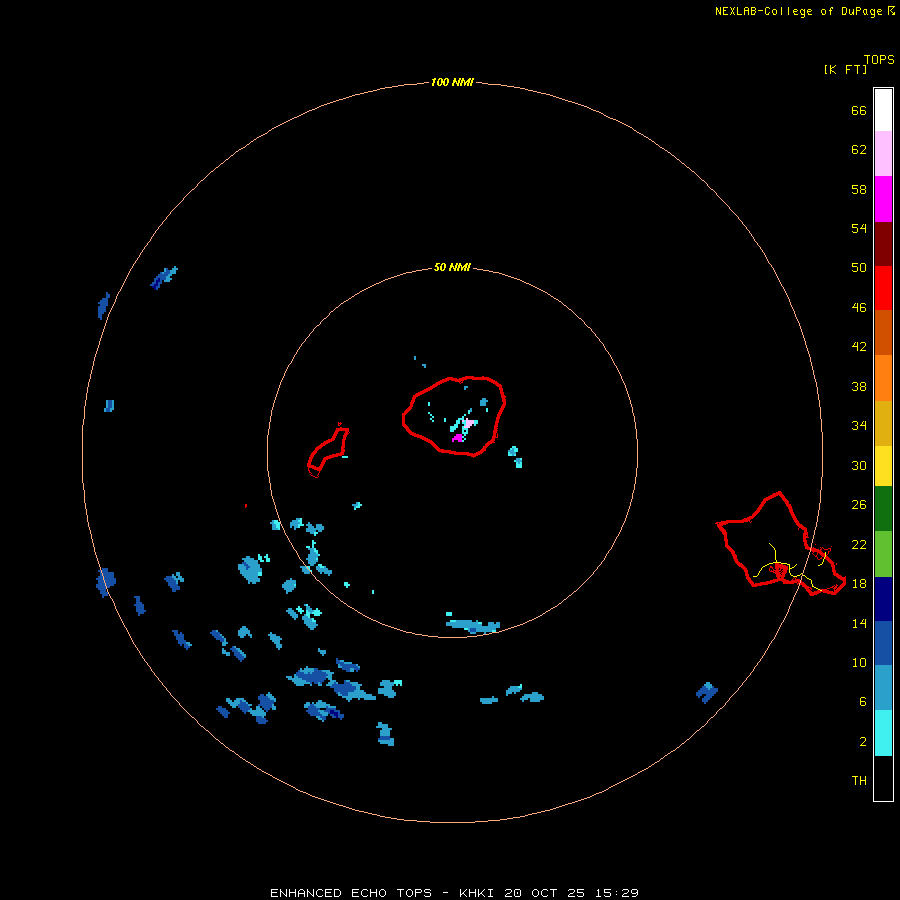The image size is (900, 900).
Task: Click the bright red swatch between 50 and 46
Action: pyautogui.click(x=883, y=288)
